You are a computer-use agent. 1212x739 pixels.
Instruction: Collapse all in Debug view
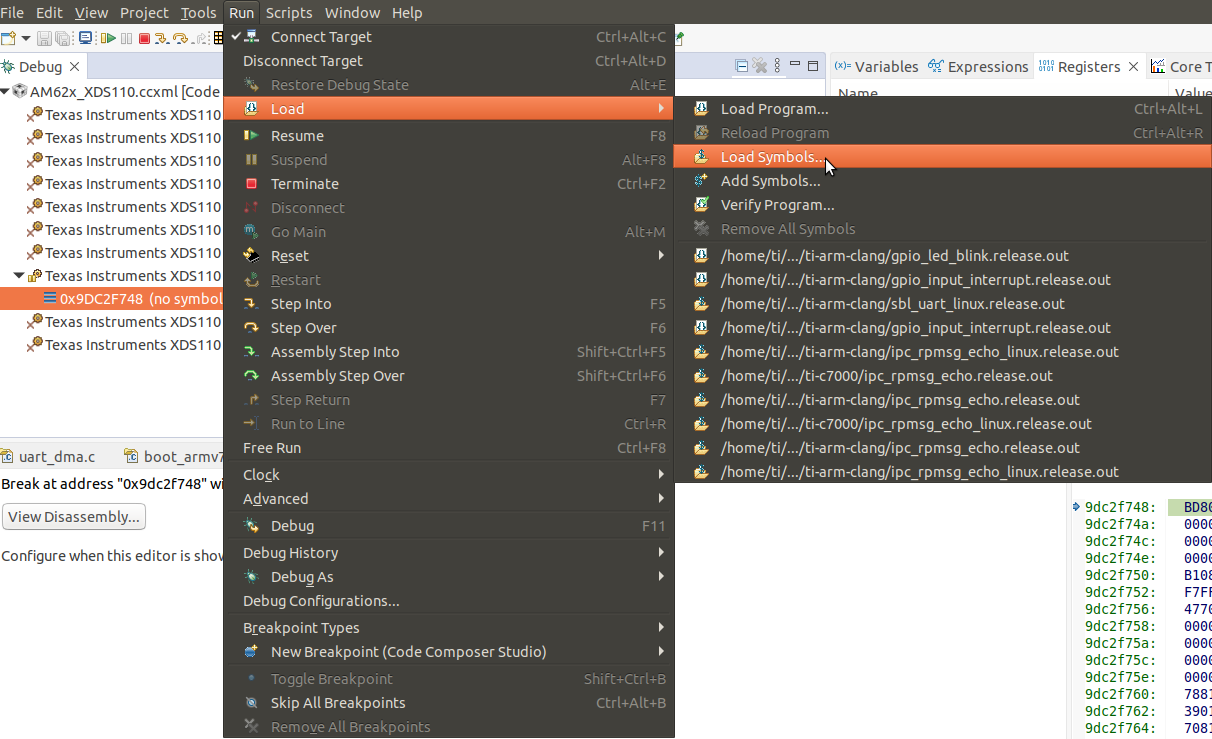[x=742, y=67]
